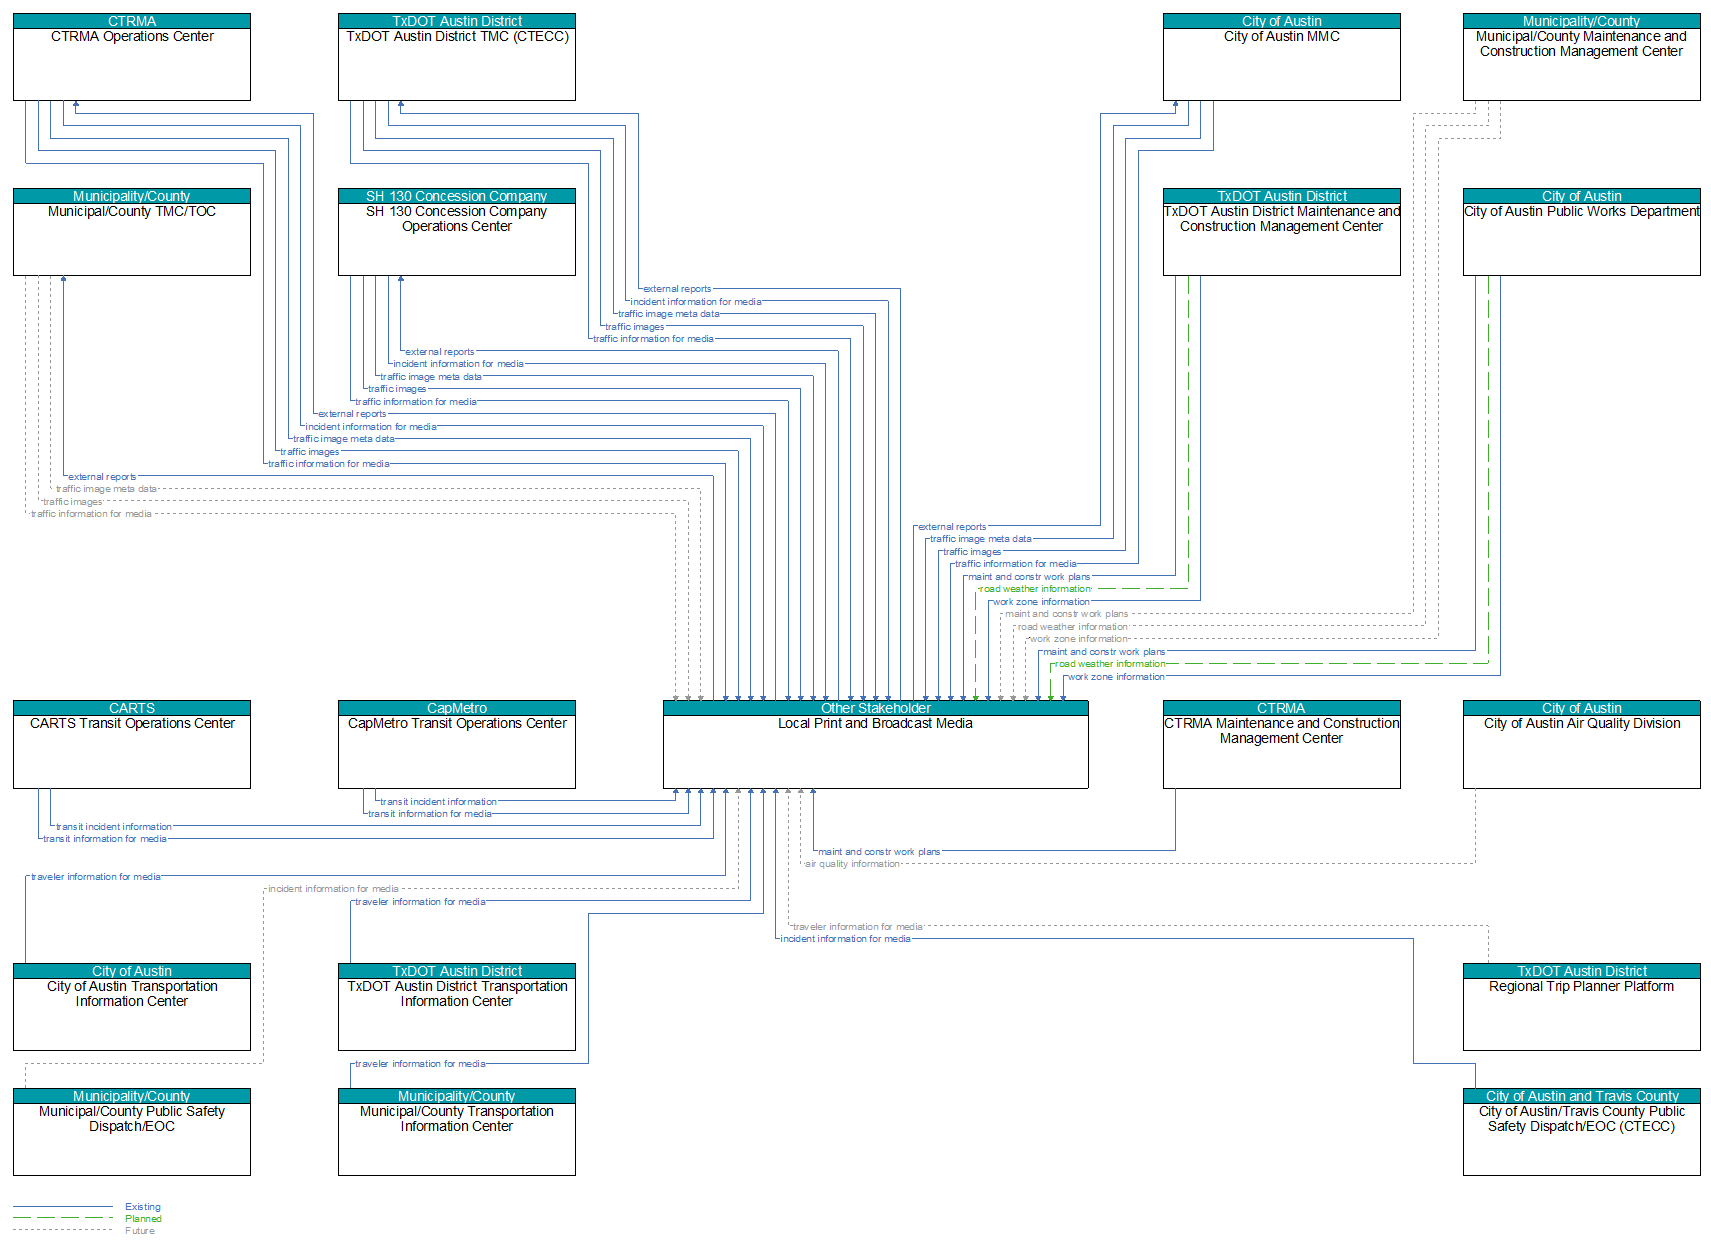Click 'air quality information' flow label
The height and width of the screenshot is (1249, 1711).
[x=852, y=864]
